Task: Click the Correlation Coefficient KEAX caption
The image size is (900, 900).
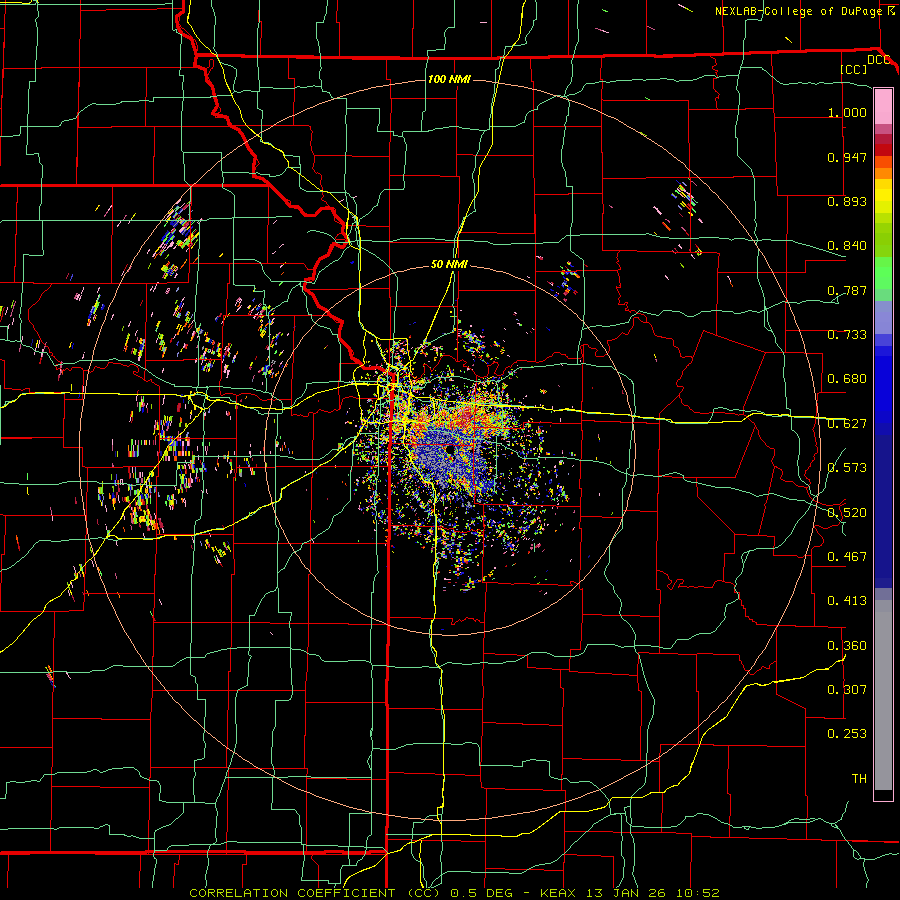Action: (454, 893)
